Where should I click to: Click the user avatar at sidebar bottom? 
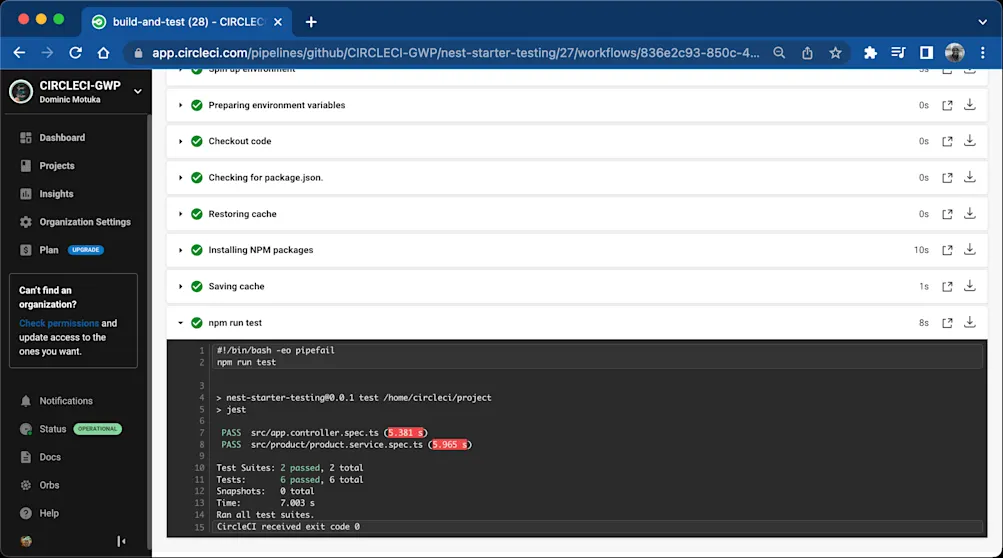pyautogui.click(x=26, y=541)
